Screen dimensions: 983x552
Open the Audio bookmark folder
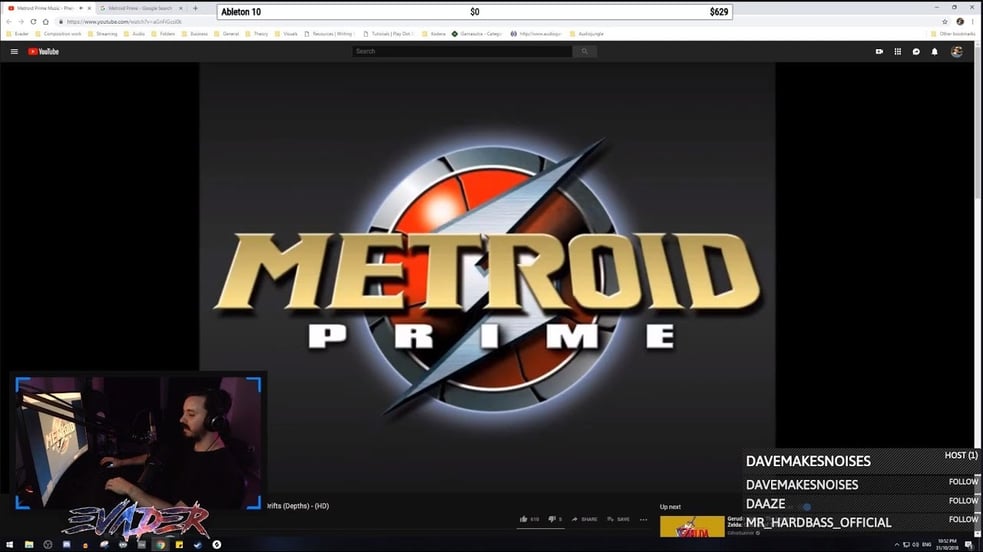pyautogui.click(x=135, y=34)
